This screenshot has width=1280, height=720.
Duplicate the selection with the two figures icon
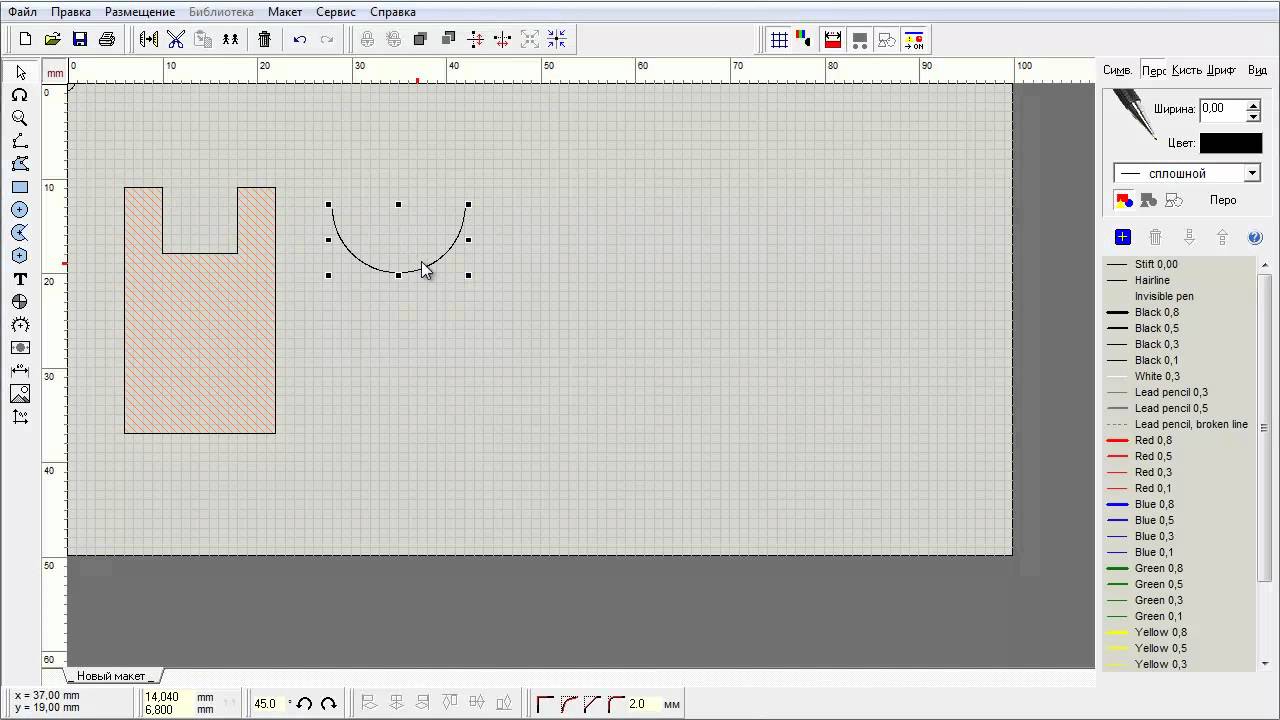pyautogui.click(x=231, y=39)
